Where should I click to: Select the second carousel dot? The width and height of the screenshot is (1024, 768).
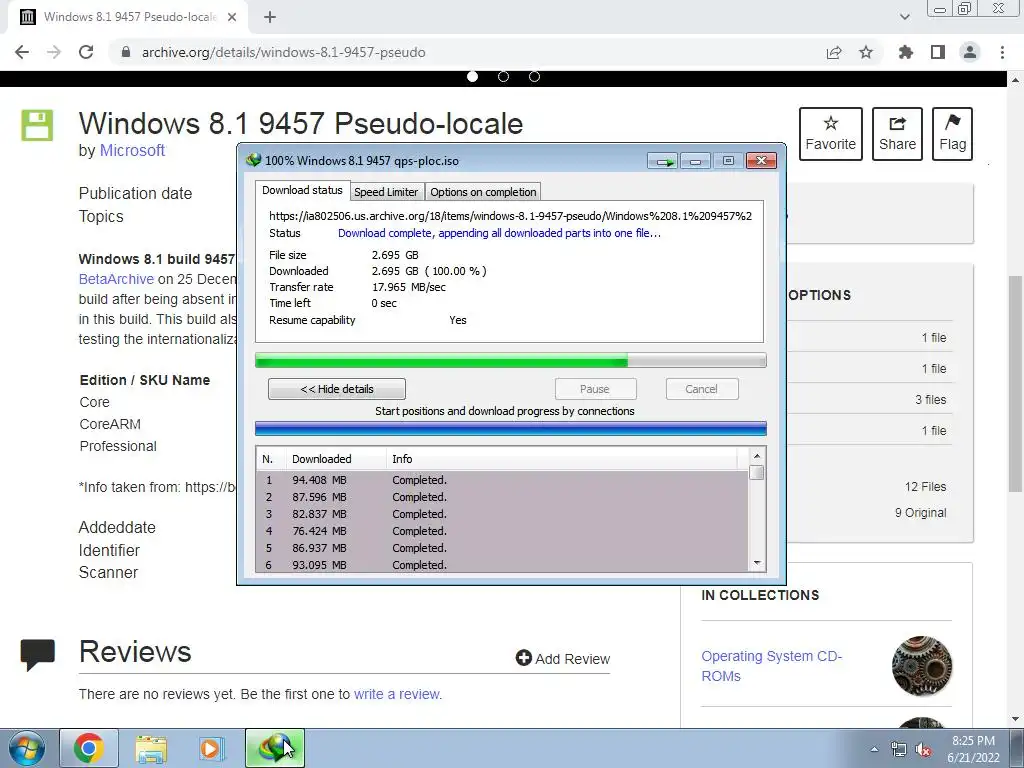[x=504, y=76]
